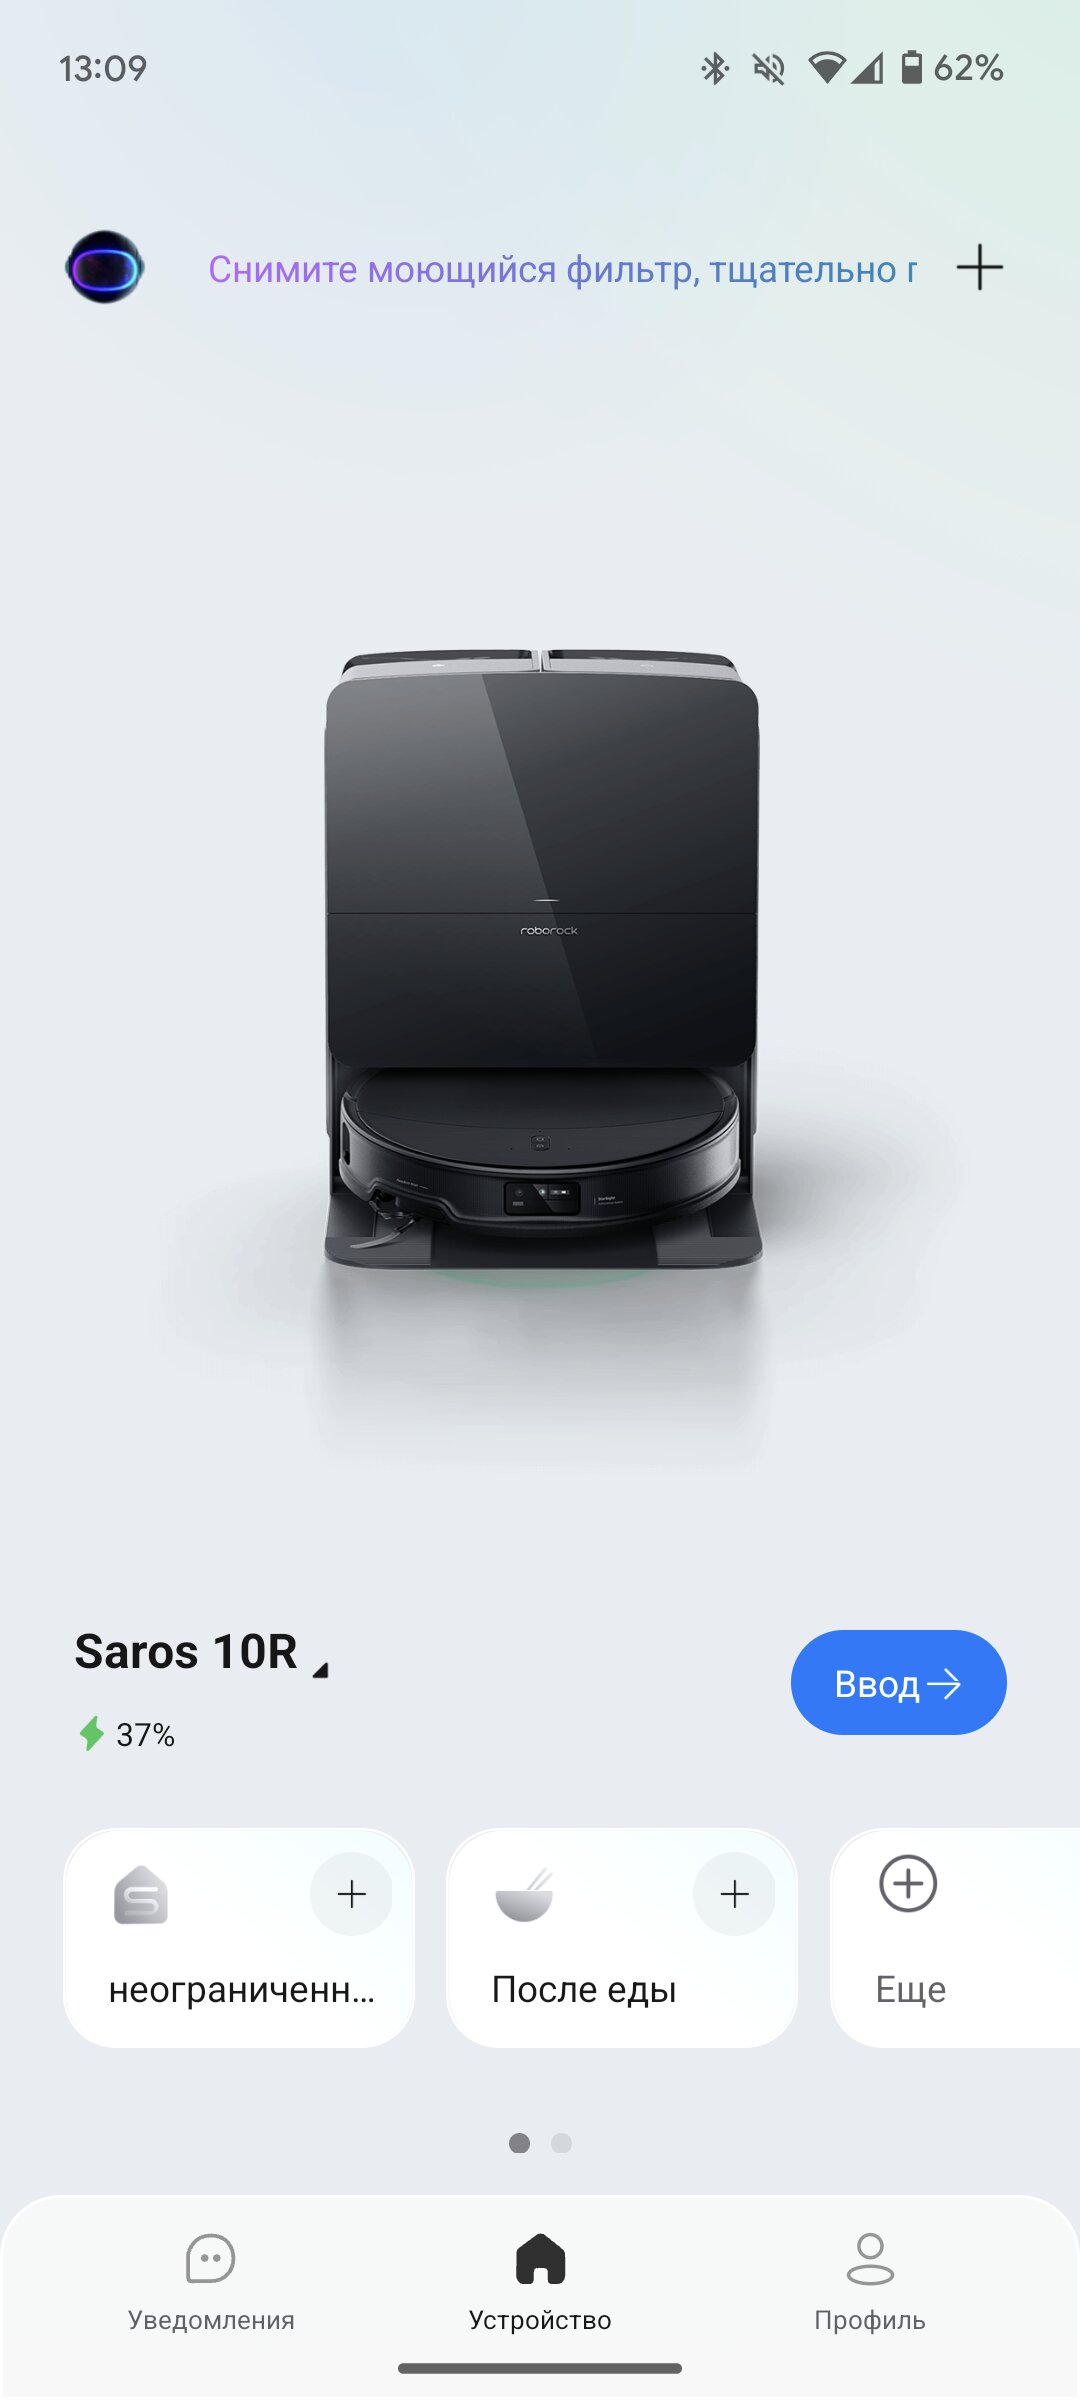Open the неограниченн... routine card
1080x2400 pixels.
[x=239, y=1938]
